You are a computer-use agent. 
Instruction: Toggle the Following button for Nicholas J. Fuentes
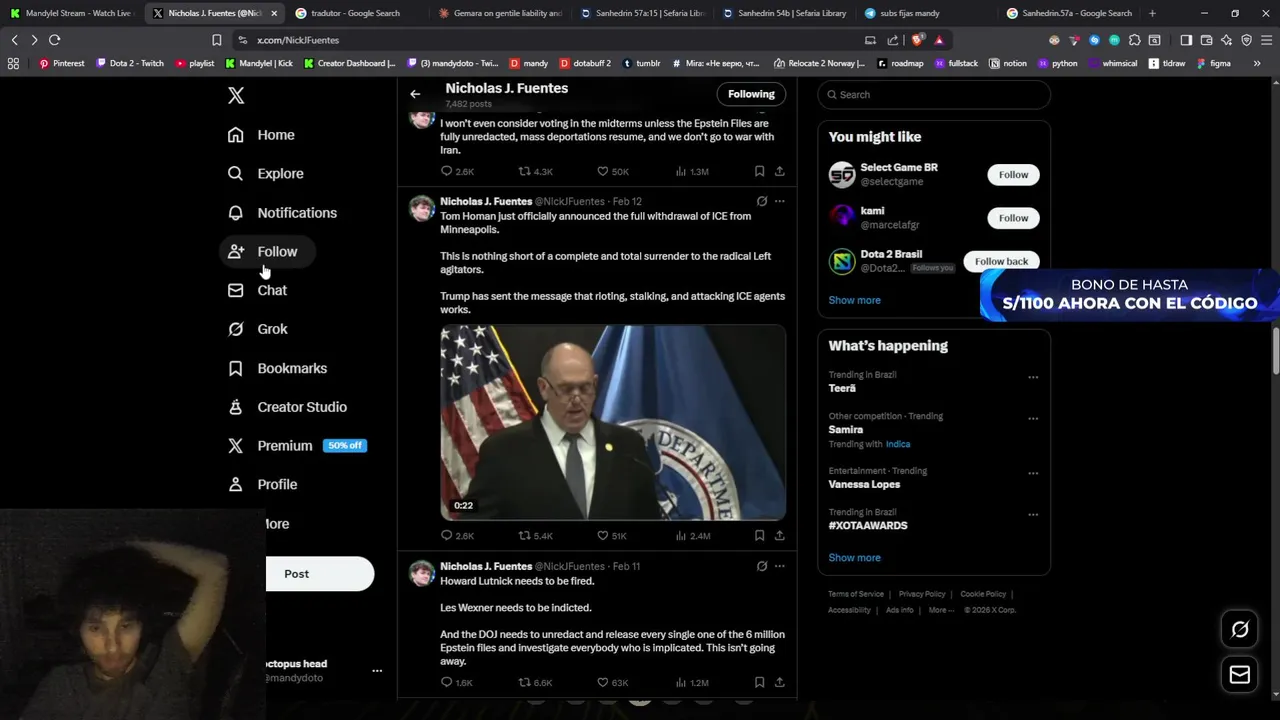(751, 94)
